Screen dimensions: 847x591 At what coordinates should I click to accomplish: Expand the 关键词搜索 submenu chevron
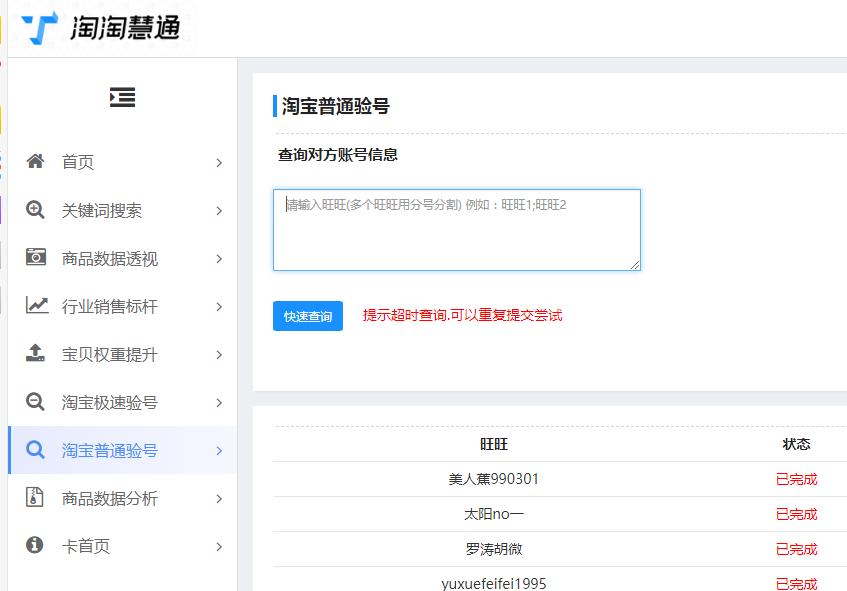tap(219, 210)
